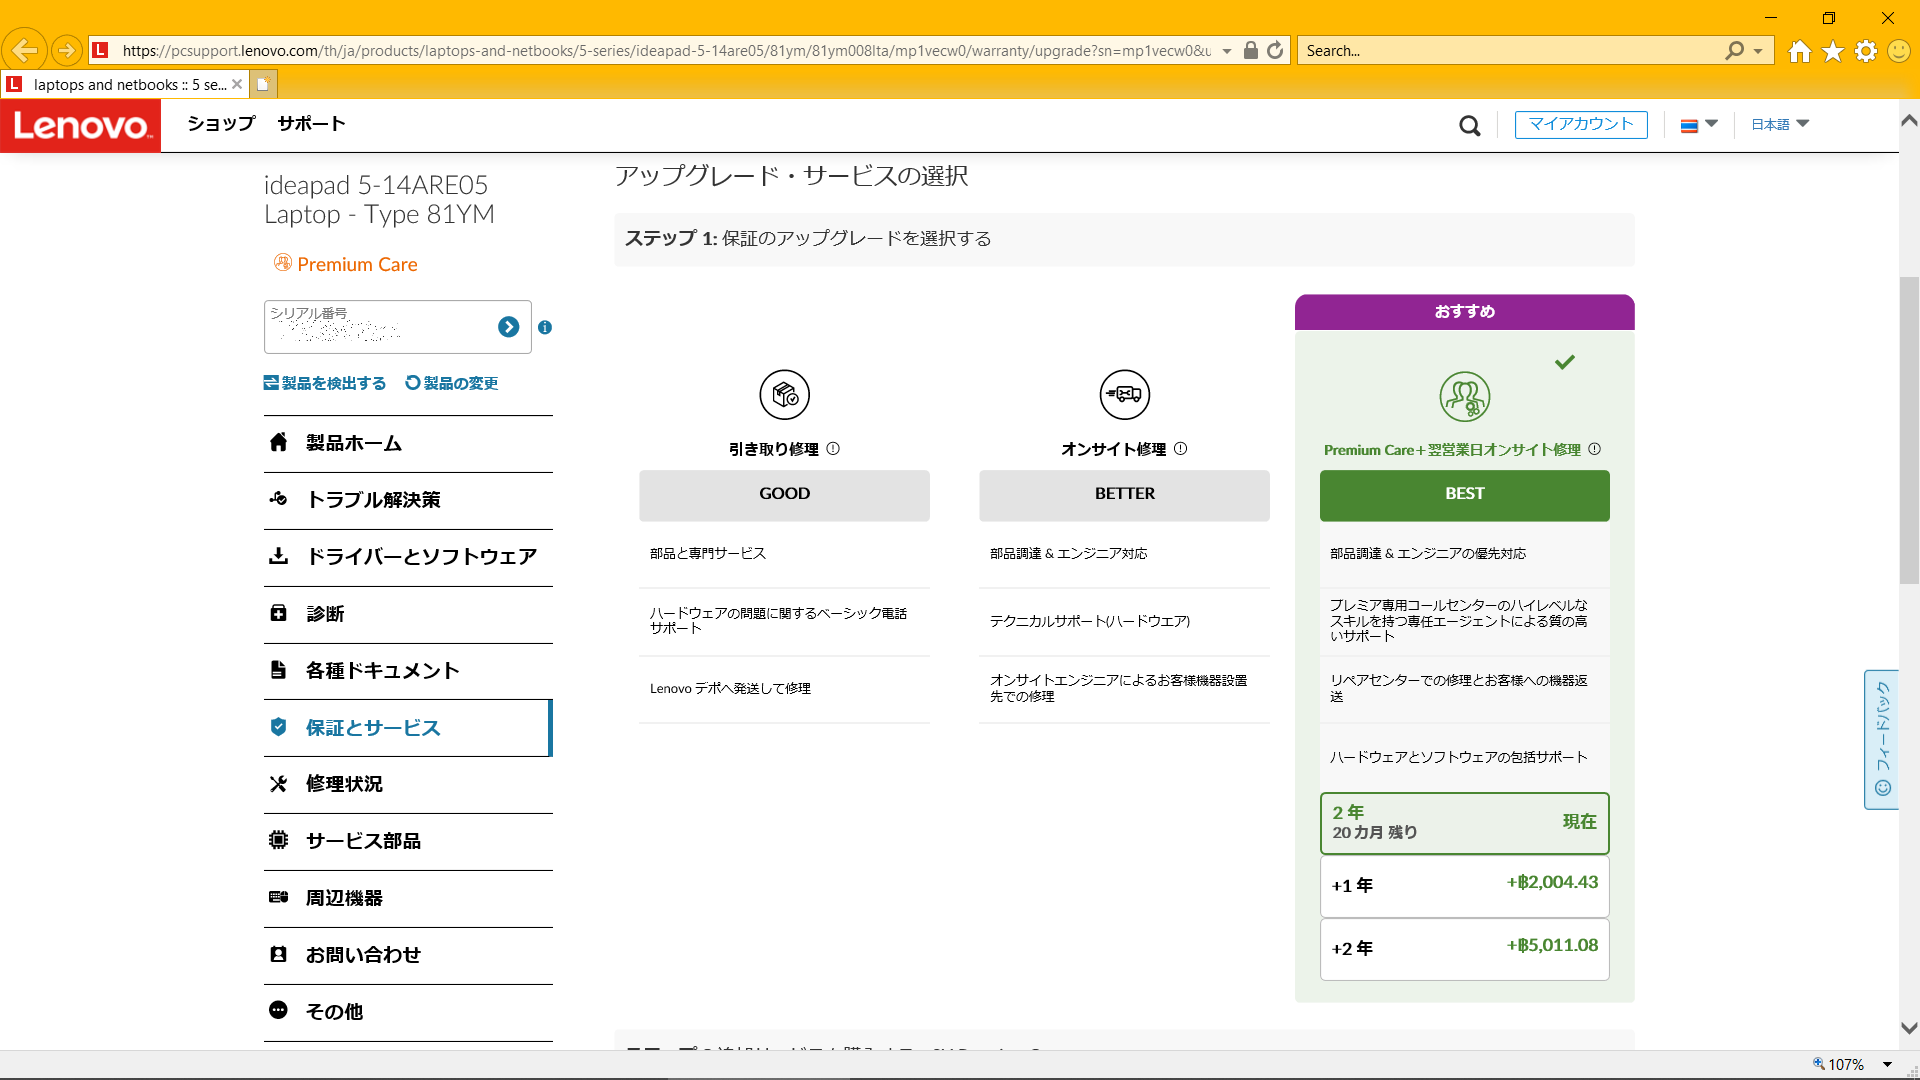Click the browser address URL field
The width and height of the screenshot is (1920, 1080).
(x=665, y=51)
